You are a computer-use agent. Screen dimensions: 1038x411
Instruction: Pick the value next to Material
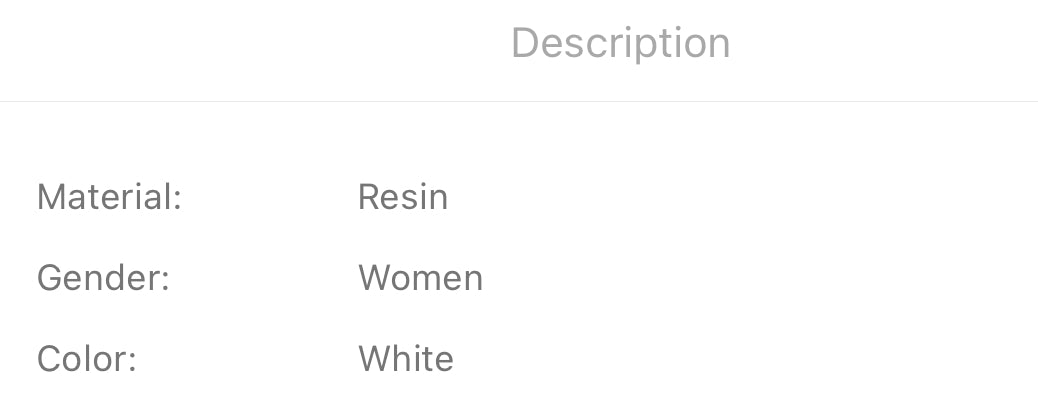(x=403, y=197)
